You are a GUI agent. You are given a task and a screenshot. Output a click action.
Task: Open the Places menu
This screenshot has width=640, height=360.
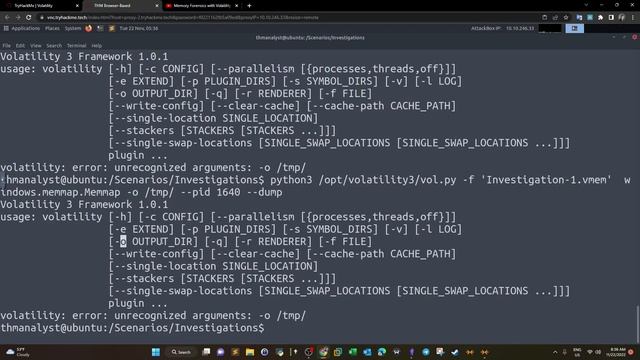52,29
